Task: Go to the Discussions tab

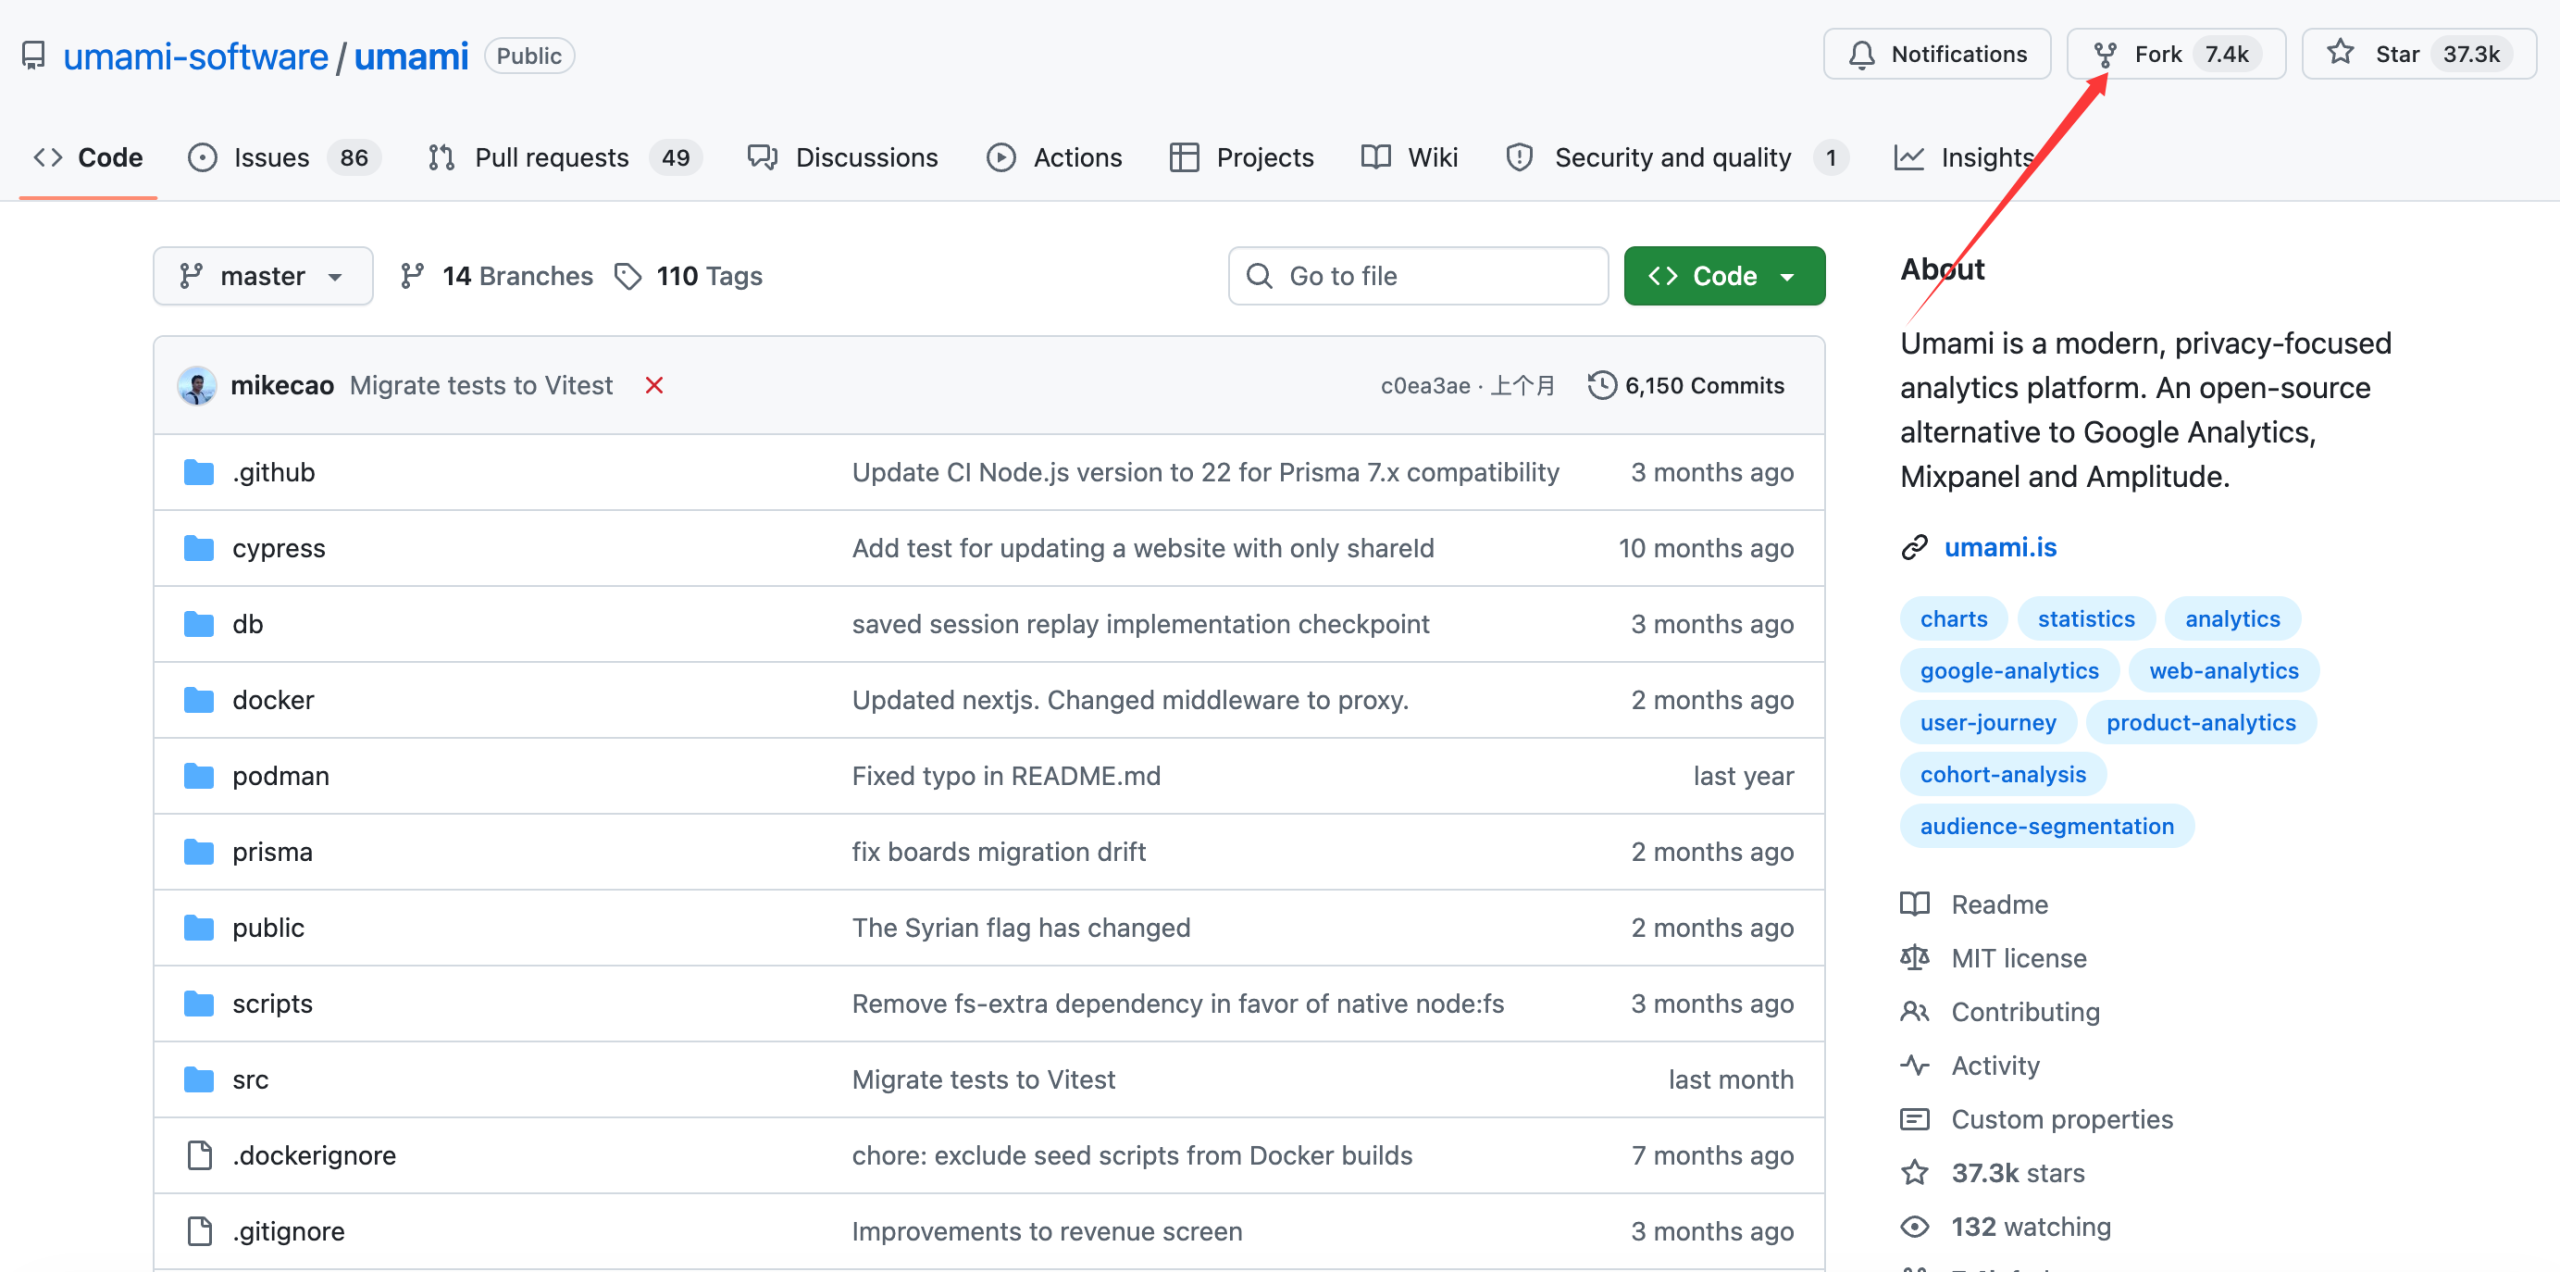Action: coord(843,158)
